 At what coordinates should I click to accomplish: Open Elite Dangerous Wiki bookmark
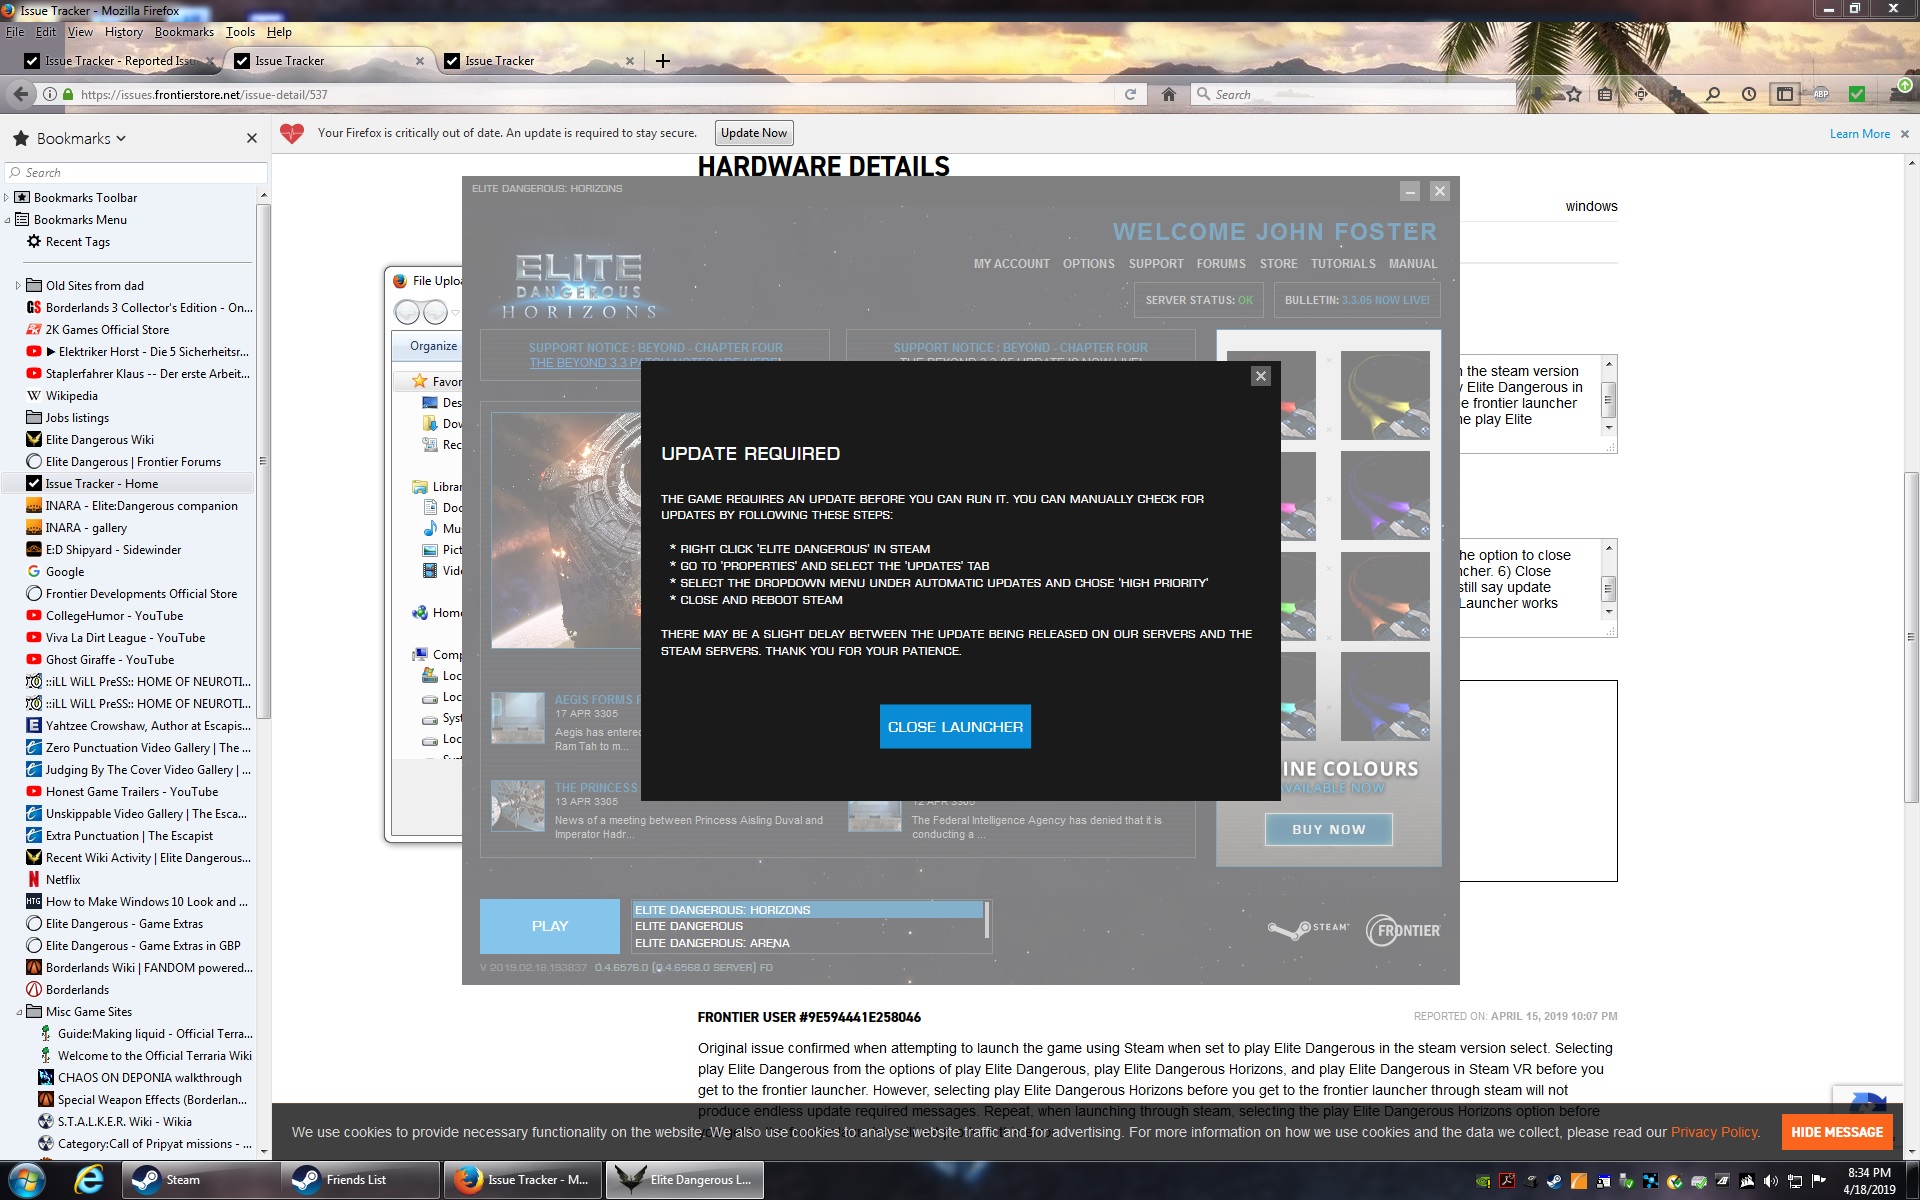[90, 440]
